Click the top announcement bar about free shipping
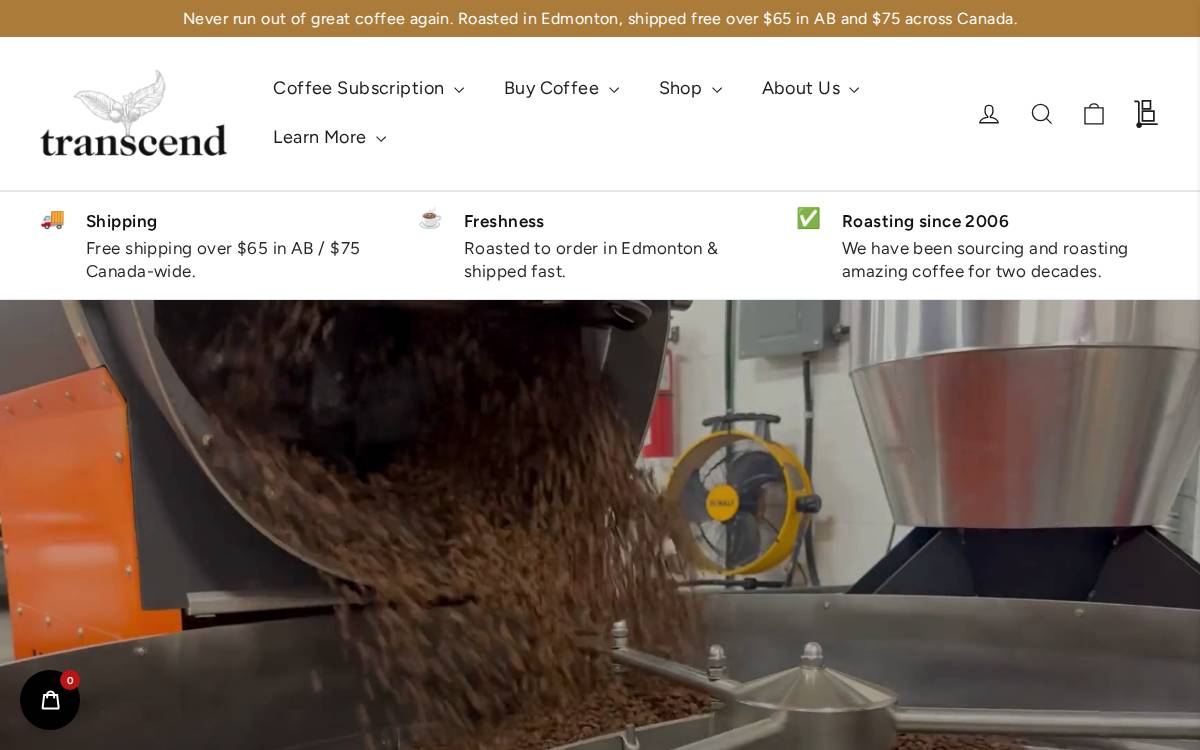The image size is (1200, 750). 600,18
